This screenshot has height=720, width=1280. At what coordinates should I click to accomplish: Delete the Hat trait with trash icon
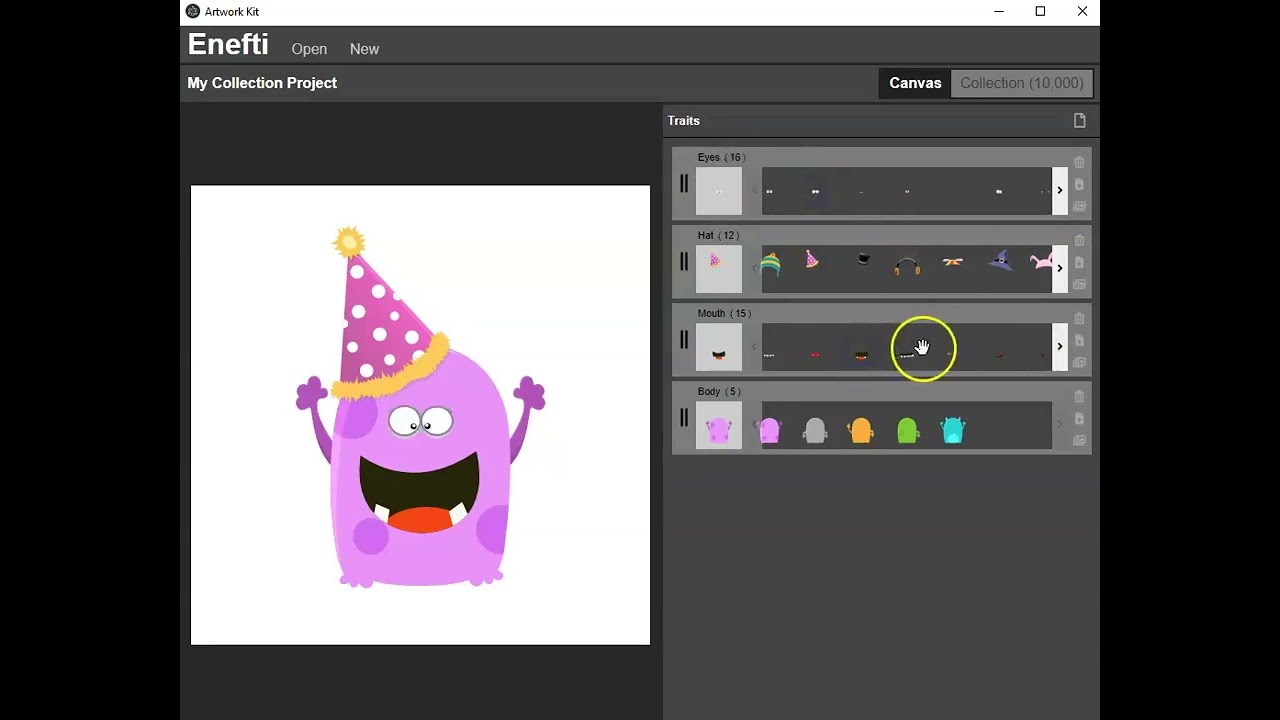[x=1079, y=240]
